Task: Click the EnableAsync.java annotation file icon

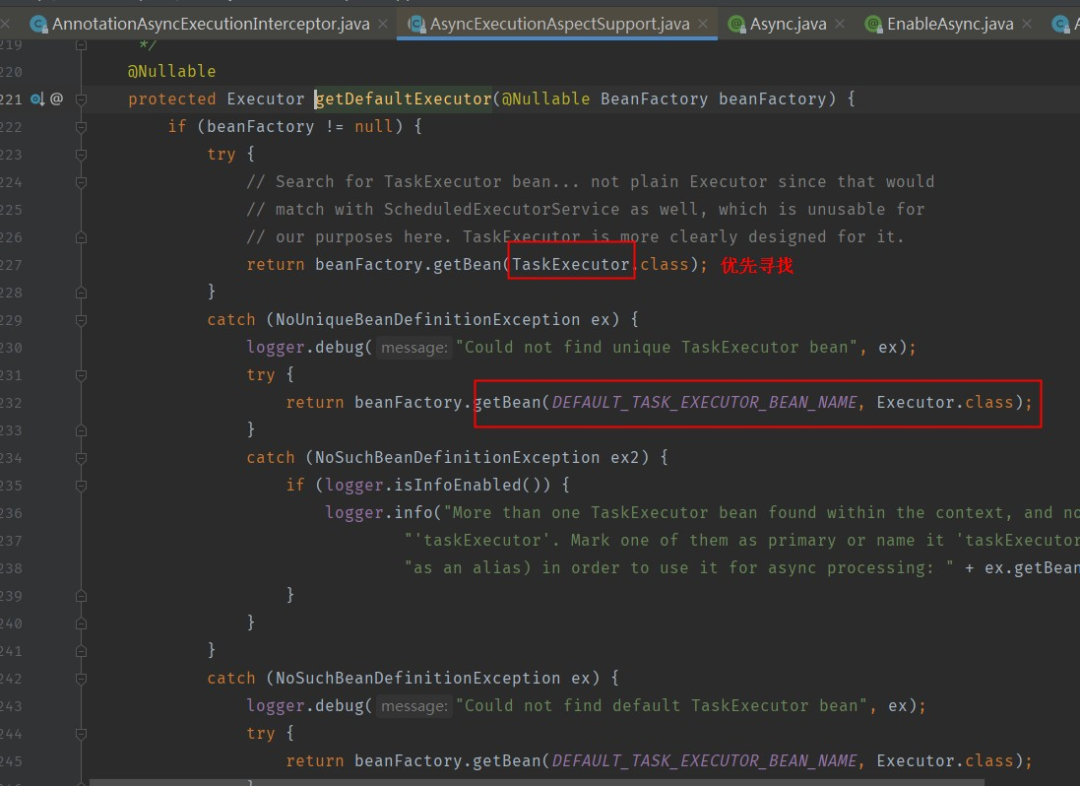Action: (873, 23)
